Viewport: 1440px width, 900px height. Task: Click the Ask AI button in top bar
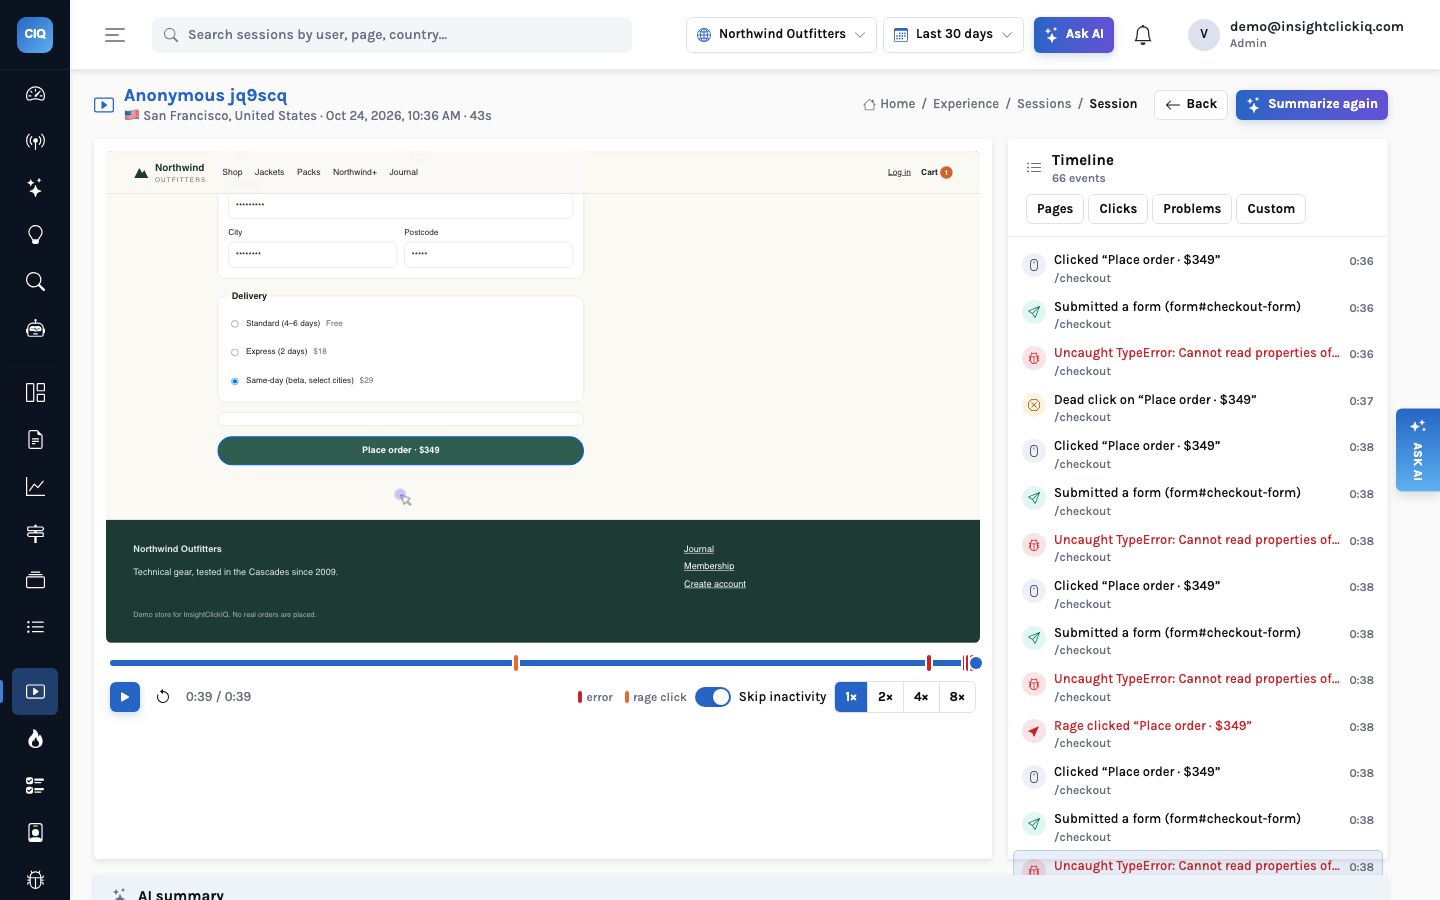tap(1074, 34)
